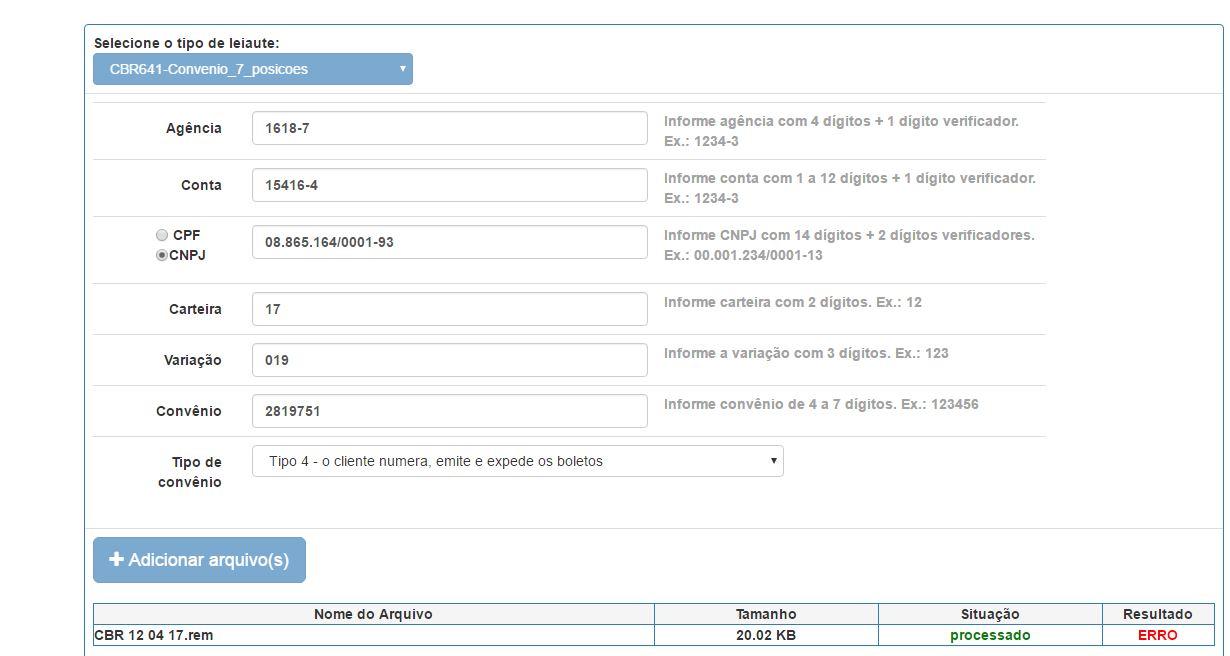Click the processado status cell
Viewport: 1230px width, 656px height.
click(990, 635)
